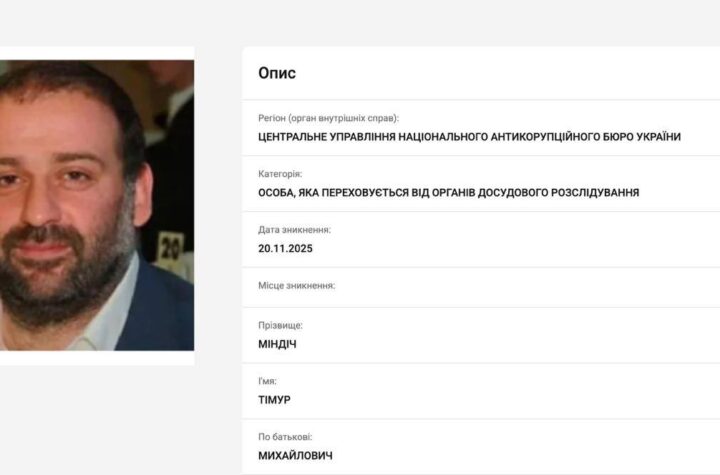Select the surname value "МІНДІЧ"
This screenshot has height=475, width=720.
[x=277, y=344]
